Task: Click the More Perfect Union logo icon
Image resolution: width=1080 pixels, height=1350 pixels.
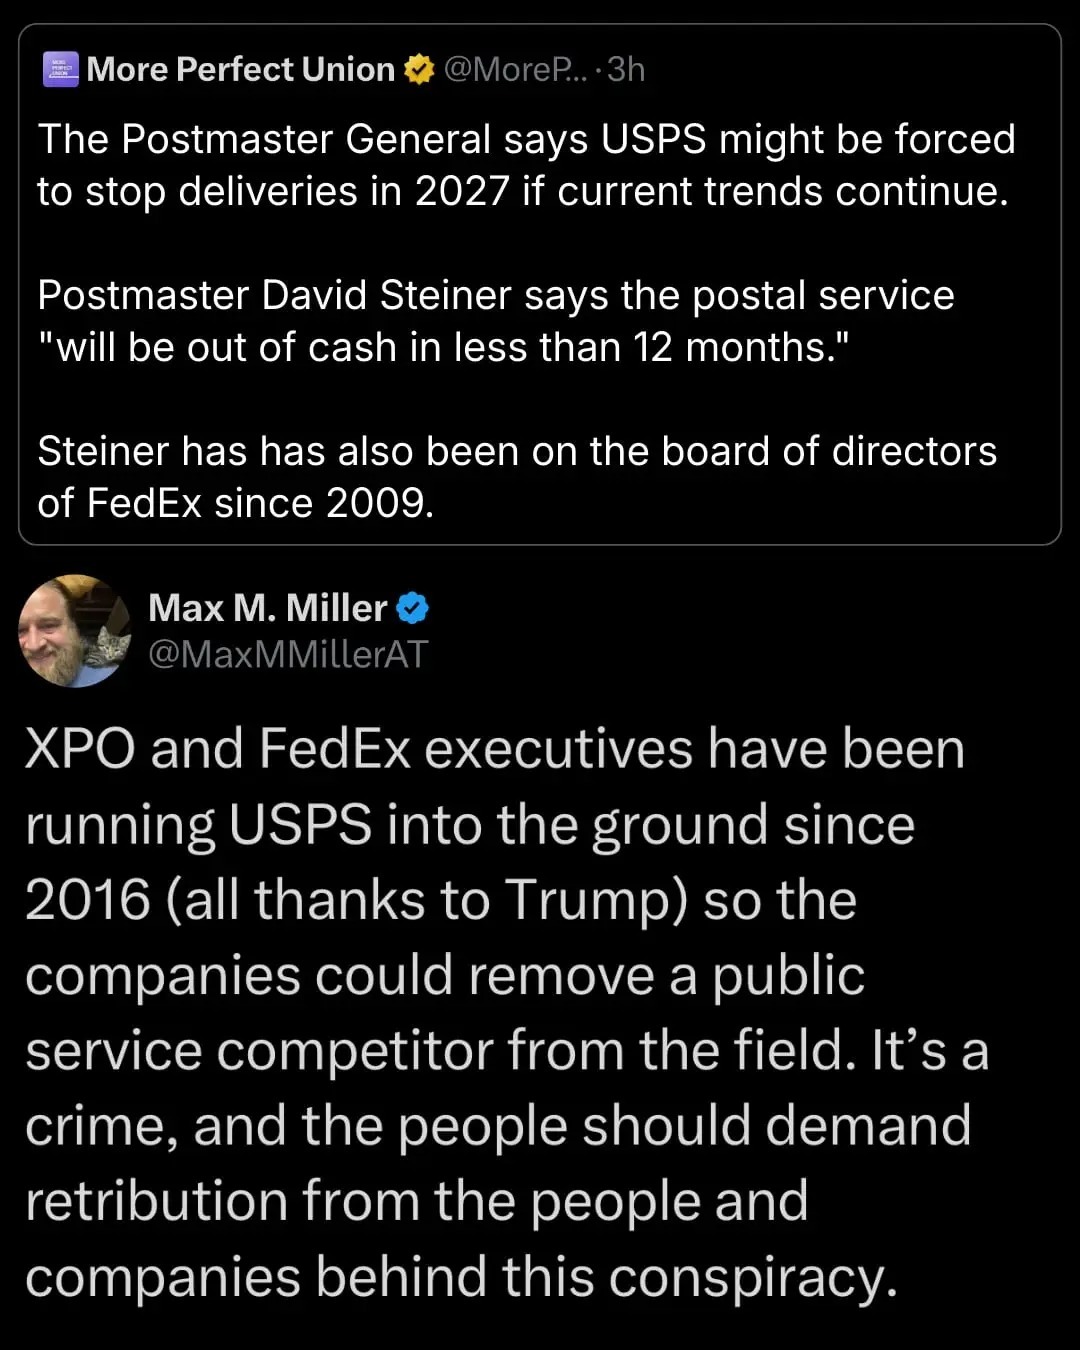Action: coord(60,70)
